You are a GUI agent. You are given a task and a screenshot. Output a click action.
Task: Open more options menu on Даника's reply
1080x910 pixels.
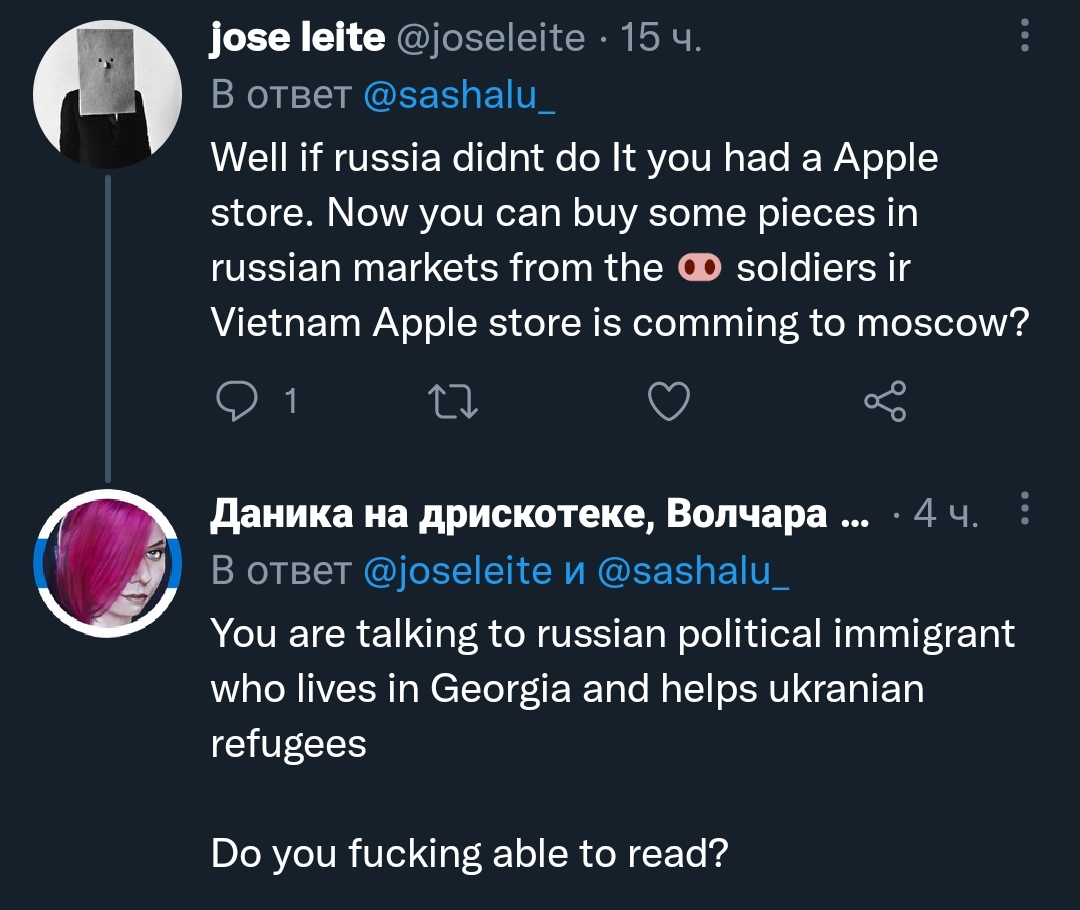[1023, 512]
